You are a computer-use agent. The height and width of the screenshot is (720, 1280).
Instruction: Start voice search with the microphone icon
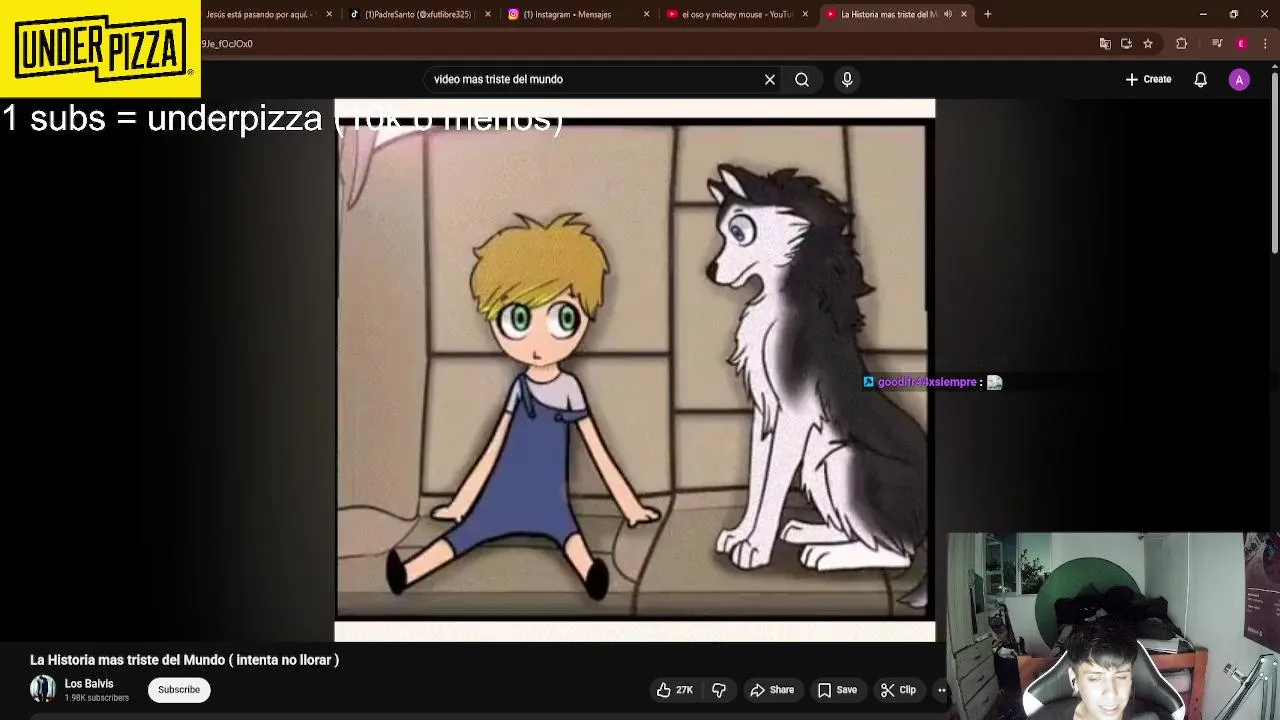pos(847,79)
